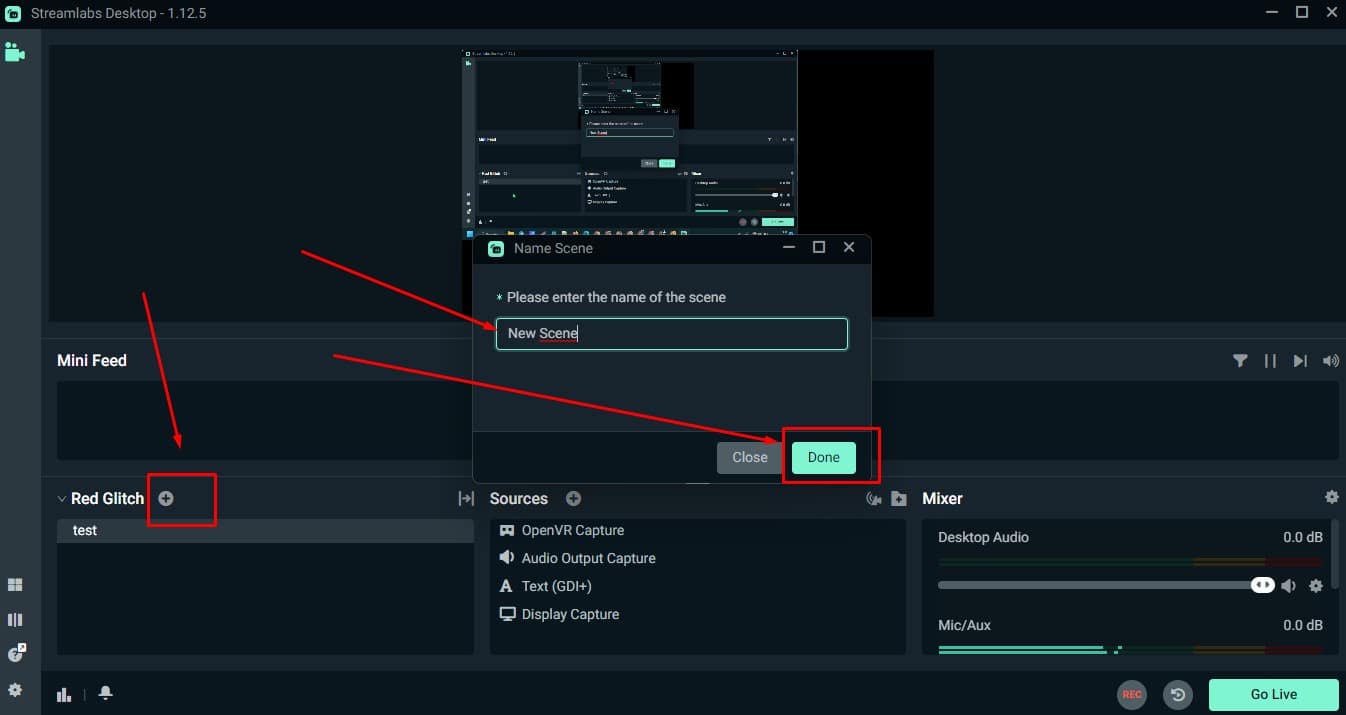Add a new scene with the plus icon
Screen dimensions: 1346x715
[x=166, y=498]
